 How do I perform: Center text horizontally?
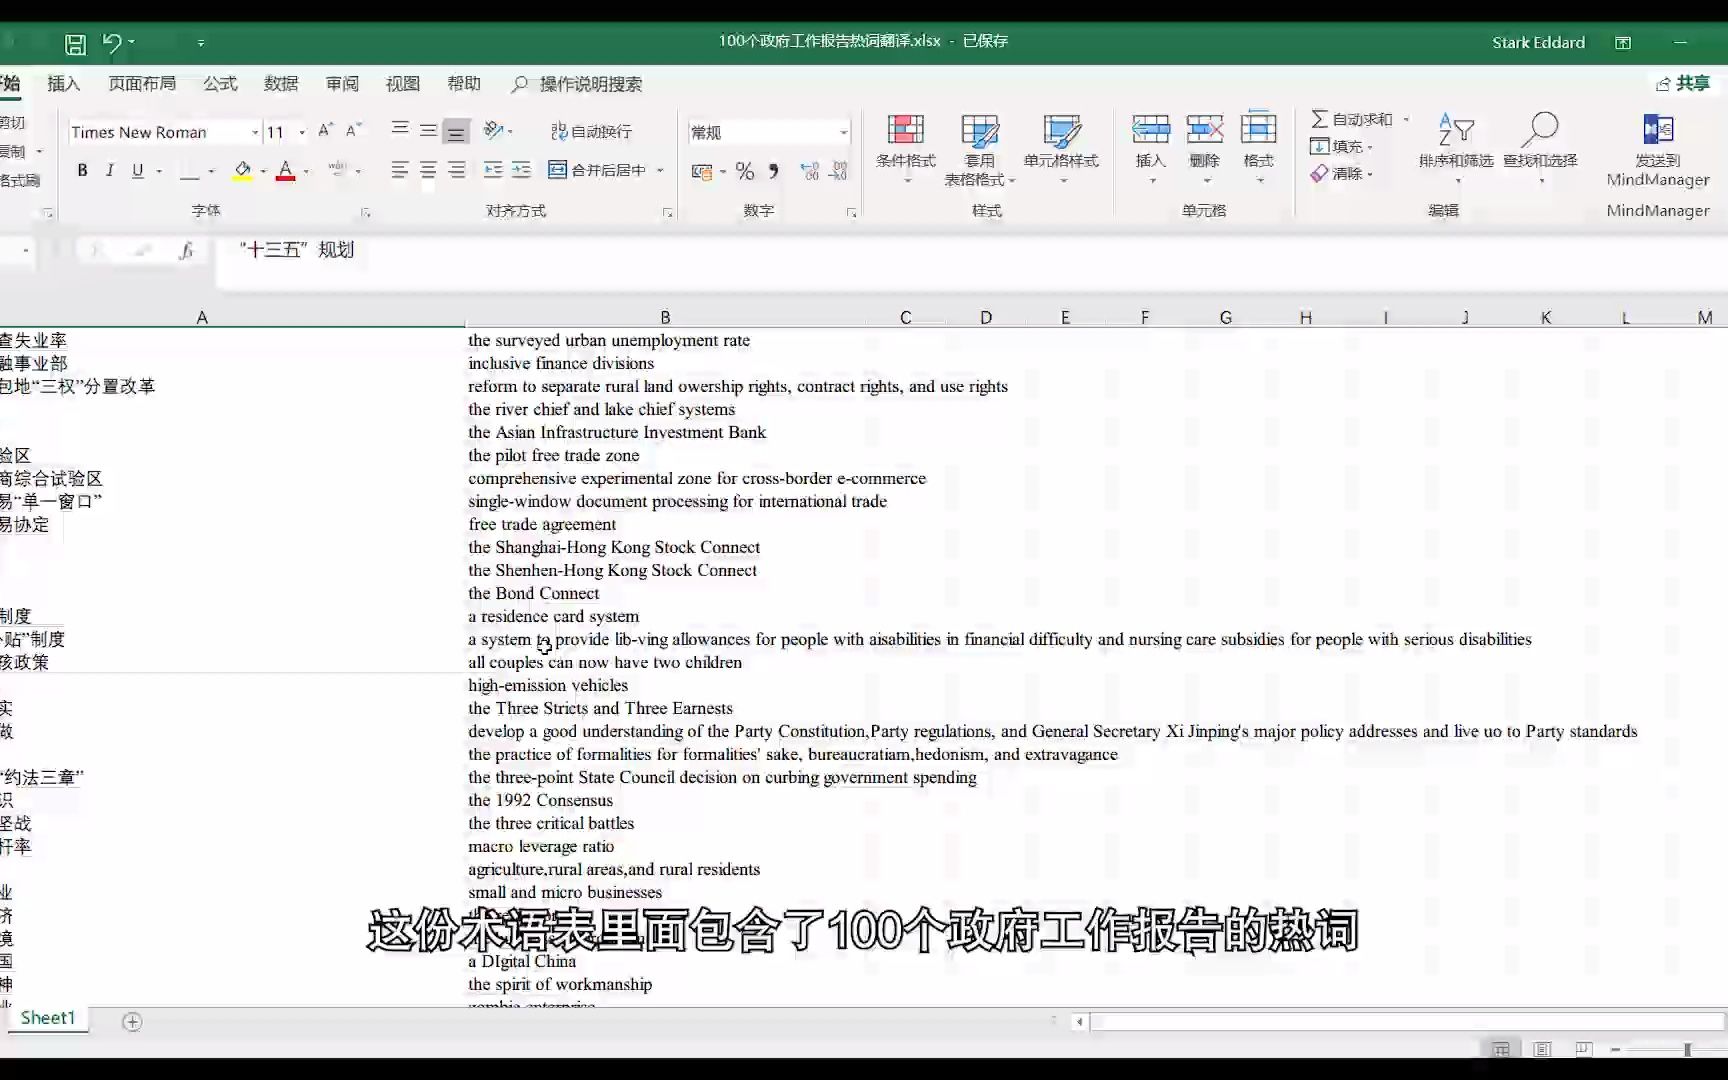(x=428, y=170)
